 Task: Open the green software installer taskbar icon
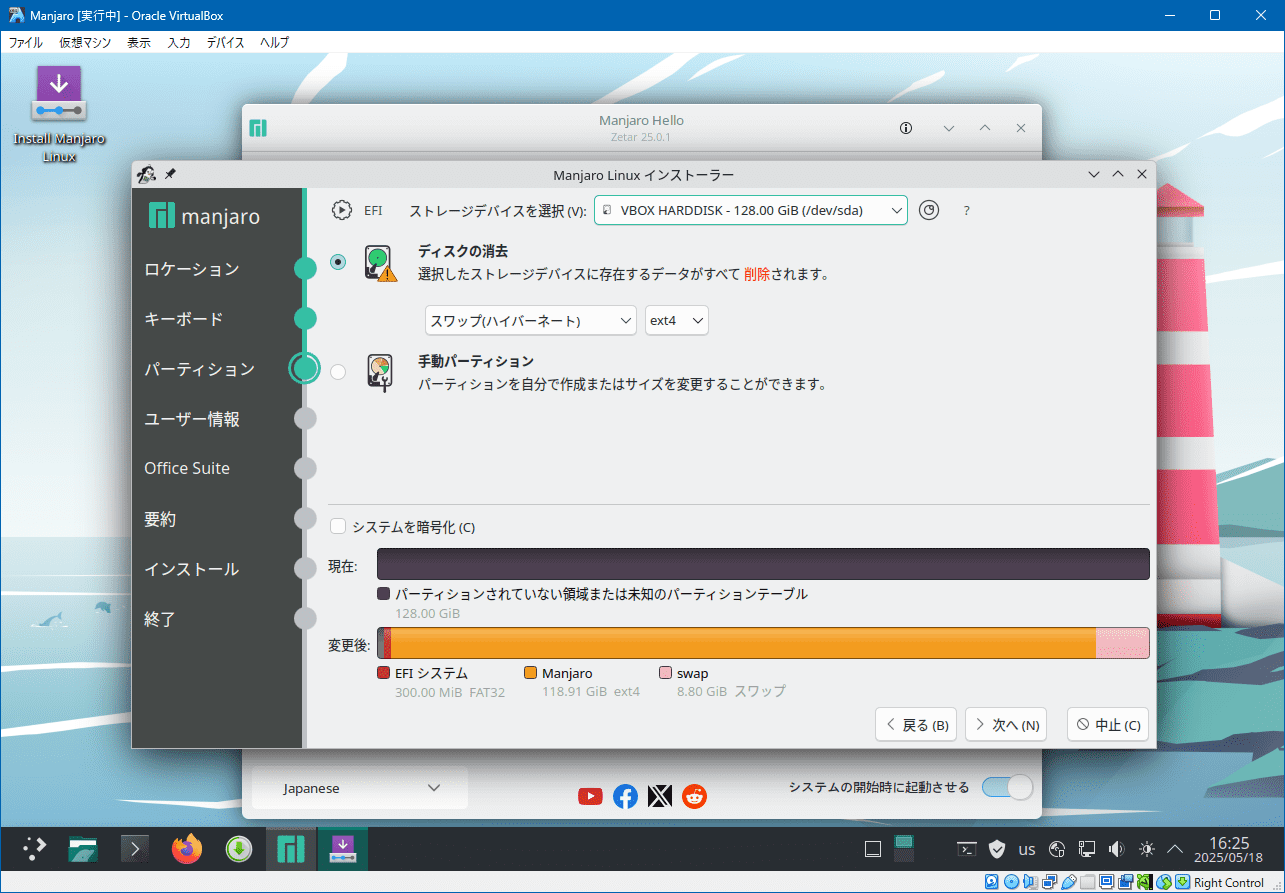click(x=238, y=849)
